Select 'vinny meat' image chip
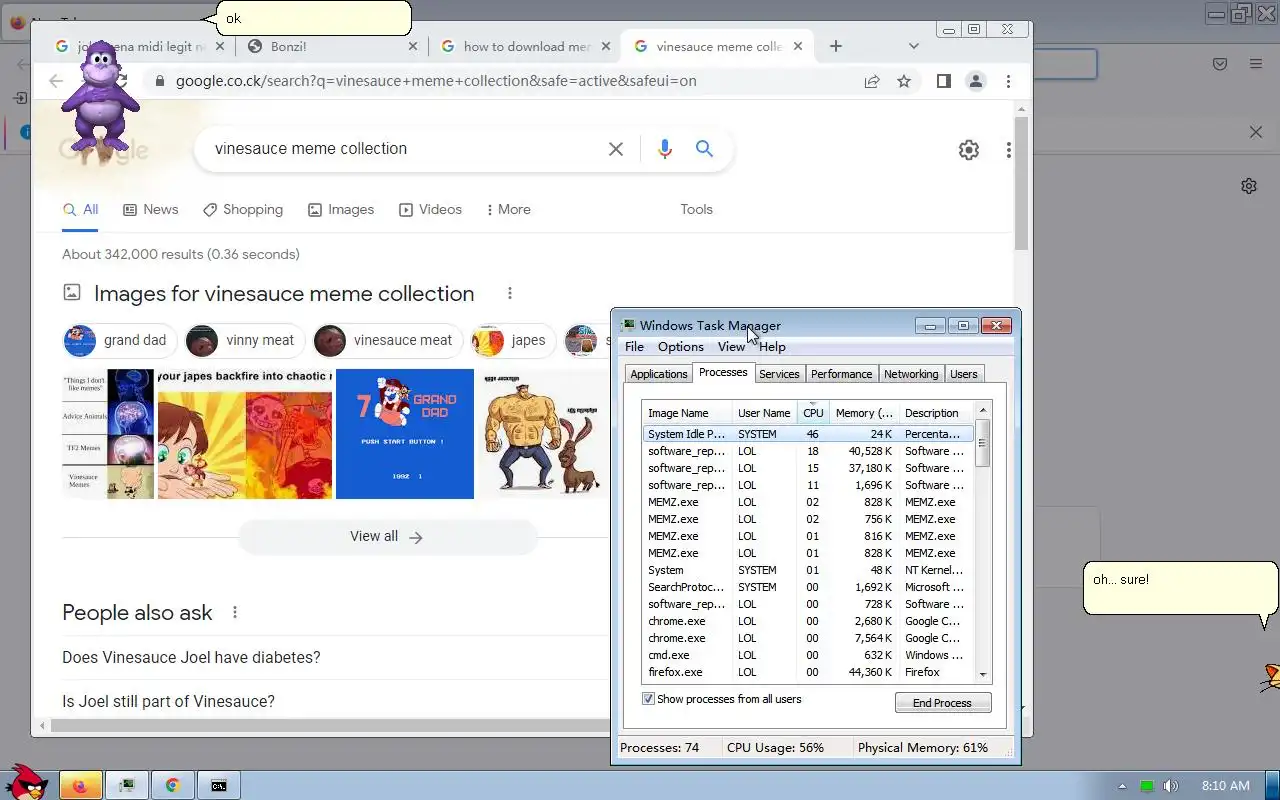 point(244,340)
